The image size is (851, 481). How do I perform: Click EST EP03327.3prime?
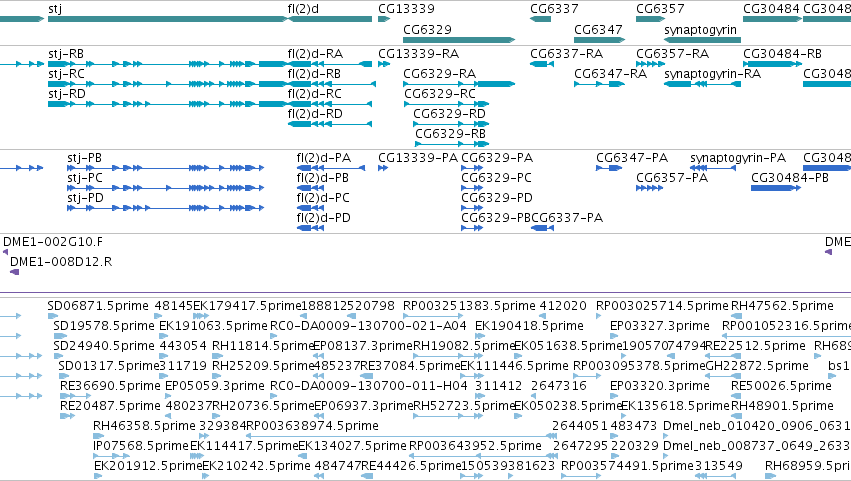click(659, 326)
